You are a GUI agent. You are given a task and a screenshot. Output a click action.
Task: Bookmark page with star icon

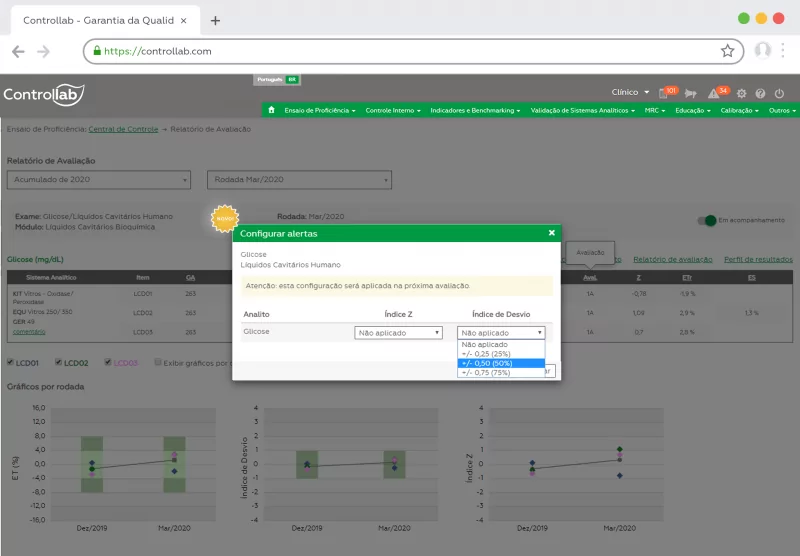click(727, 51)
